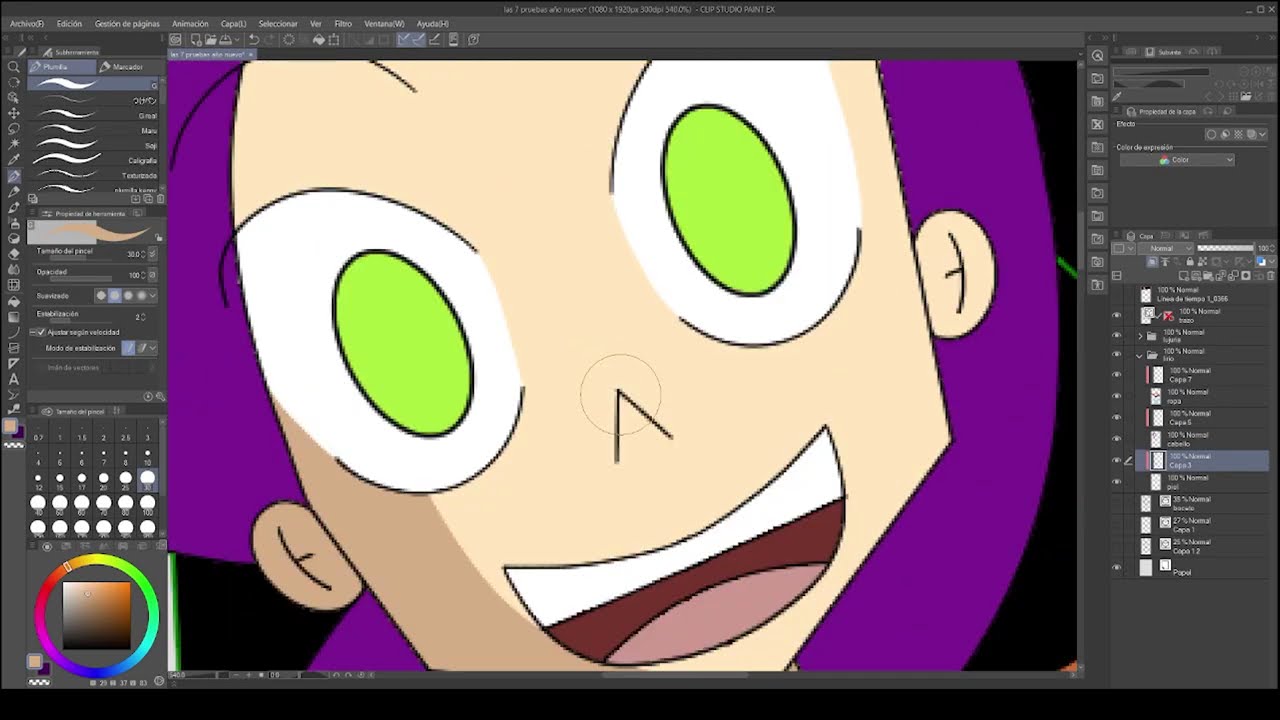Select the Pen tool in toolbar

point(14,176)
